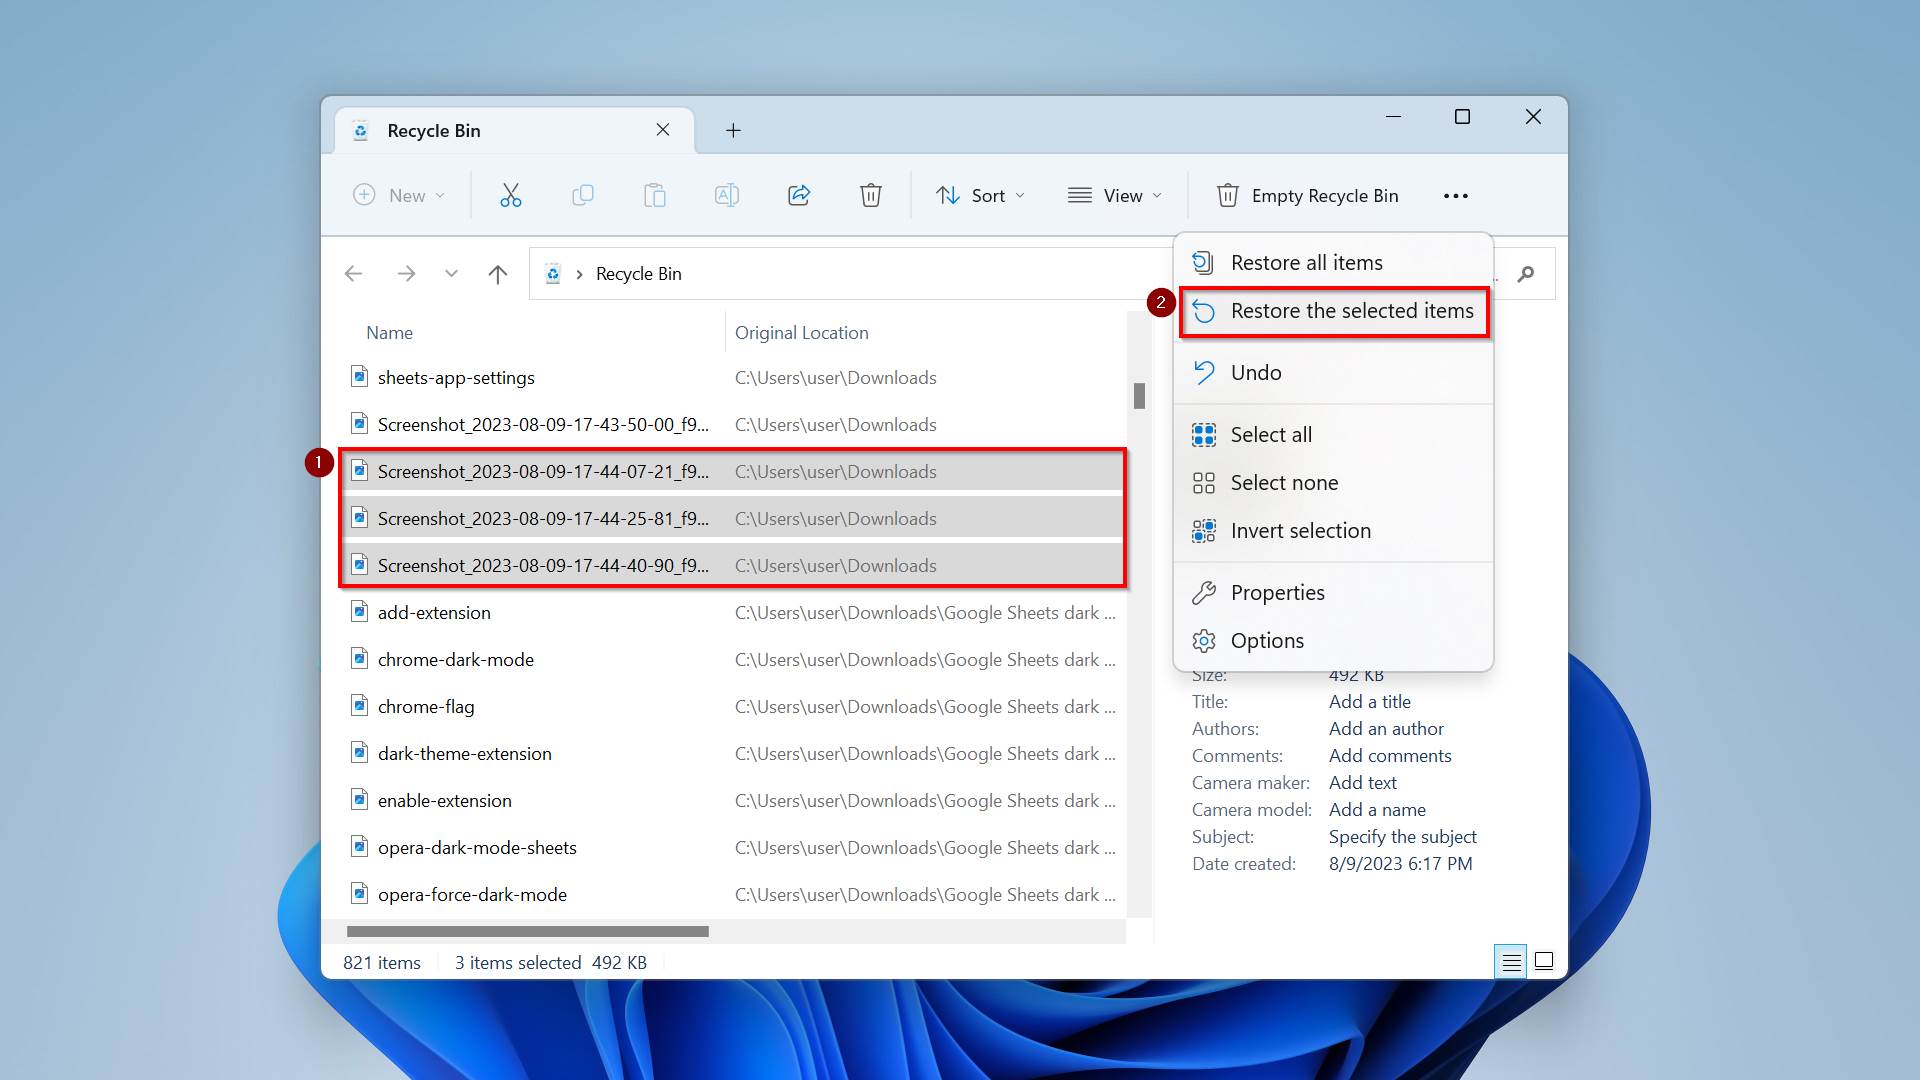
Task: Click the up navigation arrow
Action: [498, 273]
